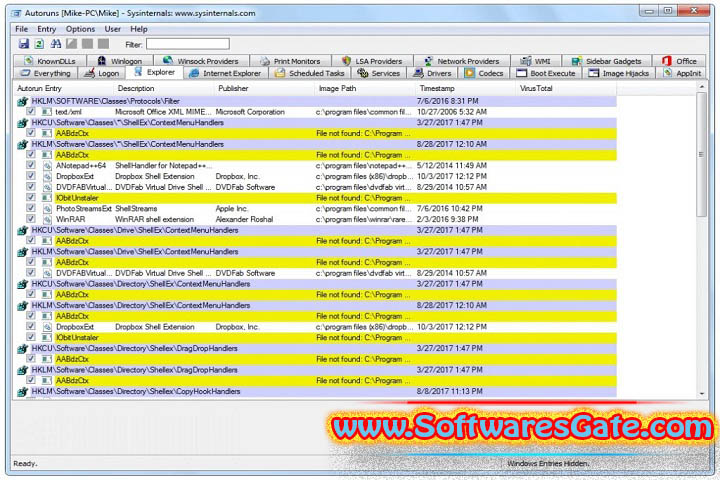Click 'Alexander Roshal' publisher cell
Image resolution: width=720 pixels, height=480 pixels.
(244, 220)
